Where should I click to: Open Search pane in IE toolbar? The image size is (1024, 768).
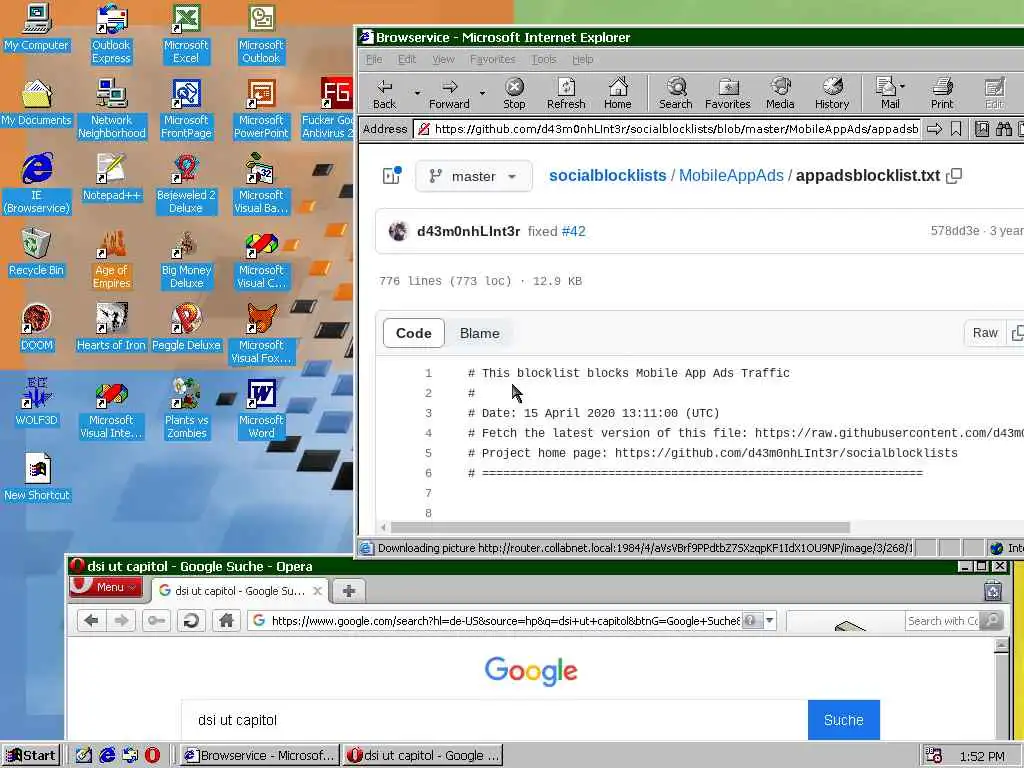pyautogui.click(x=676, y=93)
